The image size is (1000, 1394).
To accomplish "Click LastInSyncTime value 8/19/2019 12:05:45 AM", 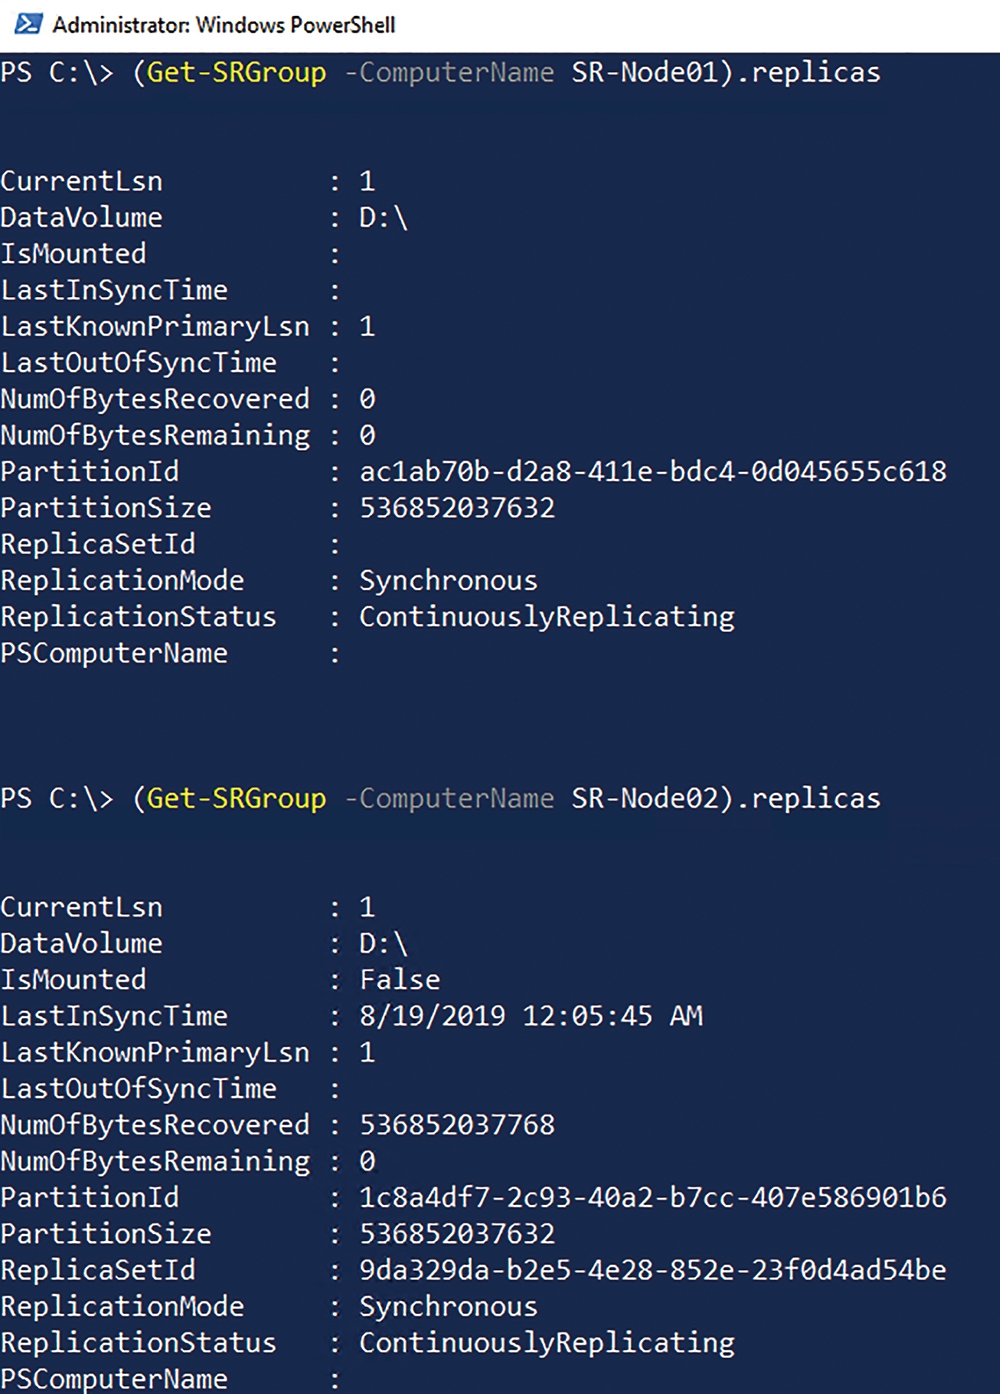I will point(531,1016).
